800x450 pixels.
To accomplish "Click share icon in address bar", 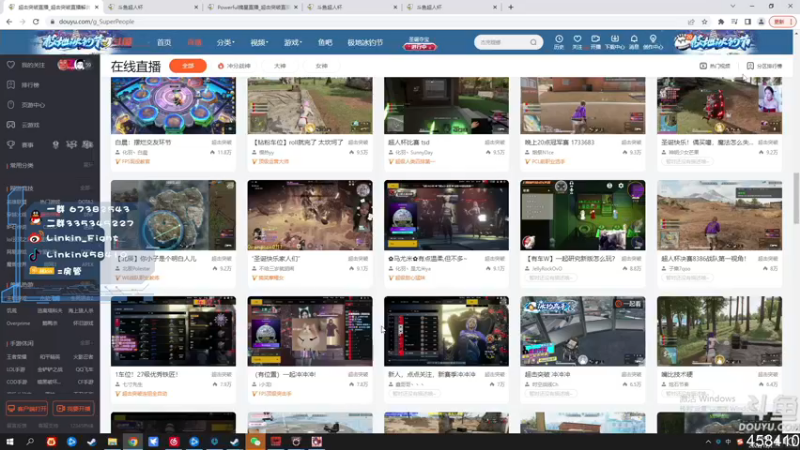I will point(691,21).
